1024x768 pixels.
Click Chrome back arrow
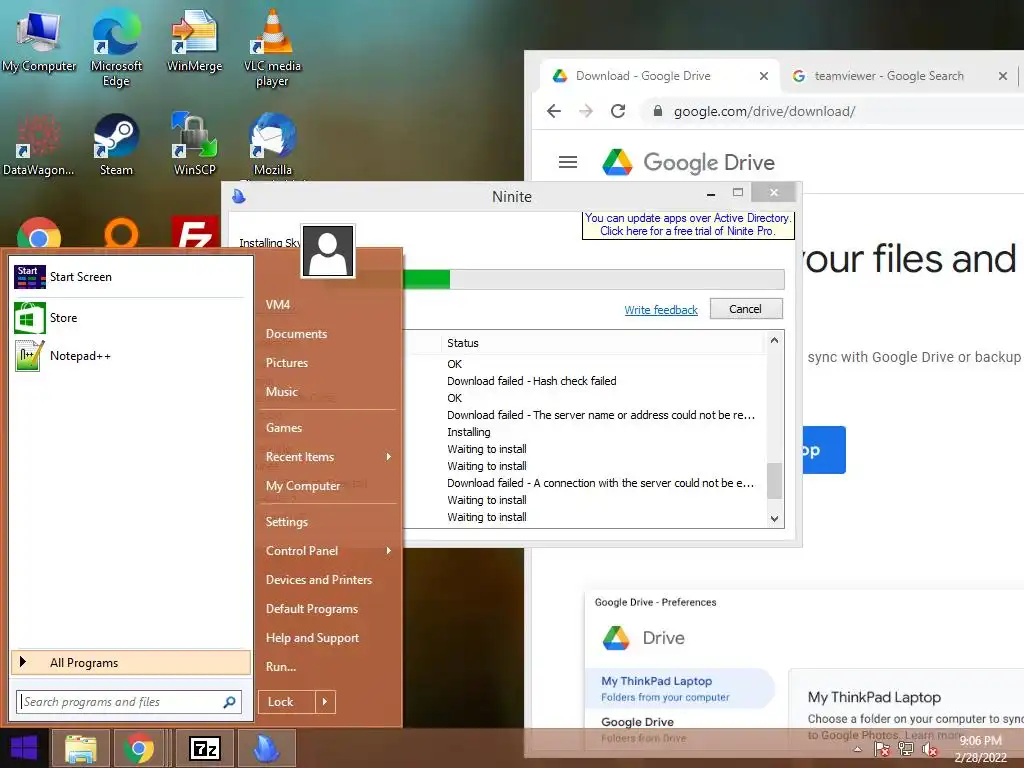[x=554, y=111]
